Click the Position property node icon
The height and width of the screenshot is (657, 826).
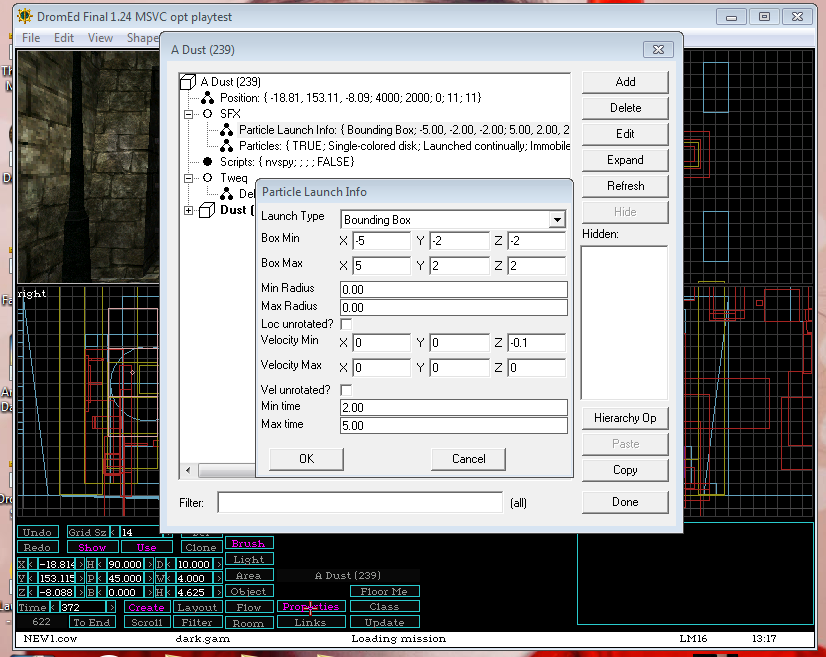click(x=207, y=98)
